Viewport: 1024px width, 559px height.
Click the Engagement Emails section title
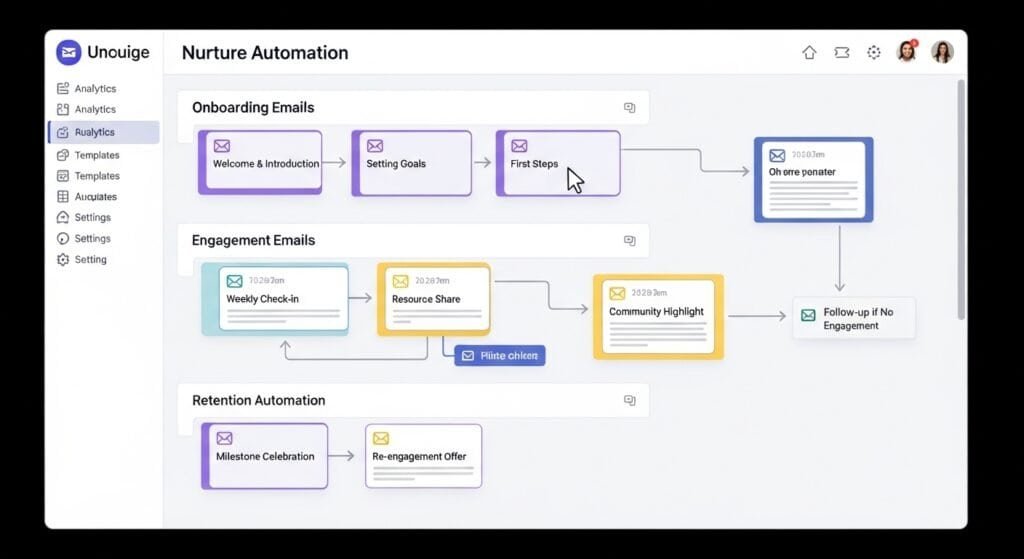(x=253, y=240)
